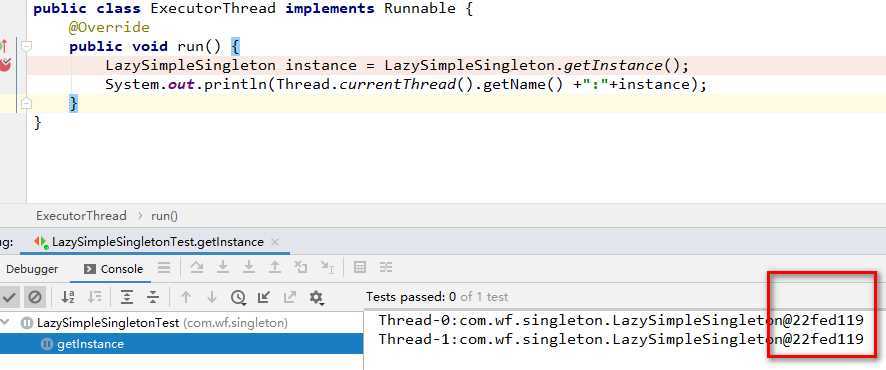Collapse the LazySimpleSingletonTest tree node
This screenshot has height=370, width=886.
coord(6,323)
